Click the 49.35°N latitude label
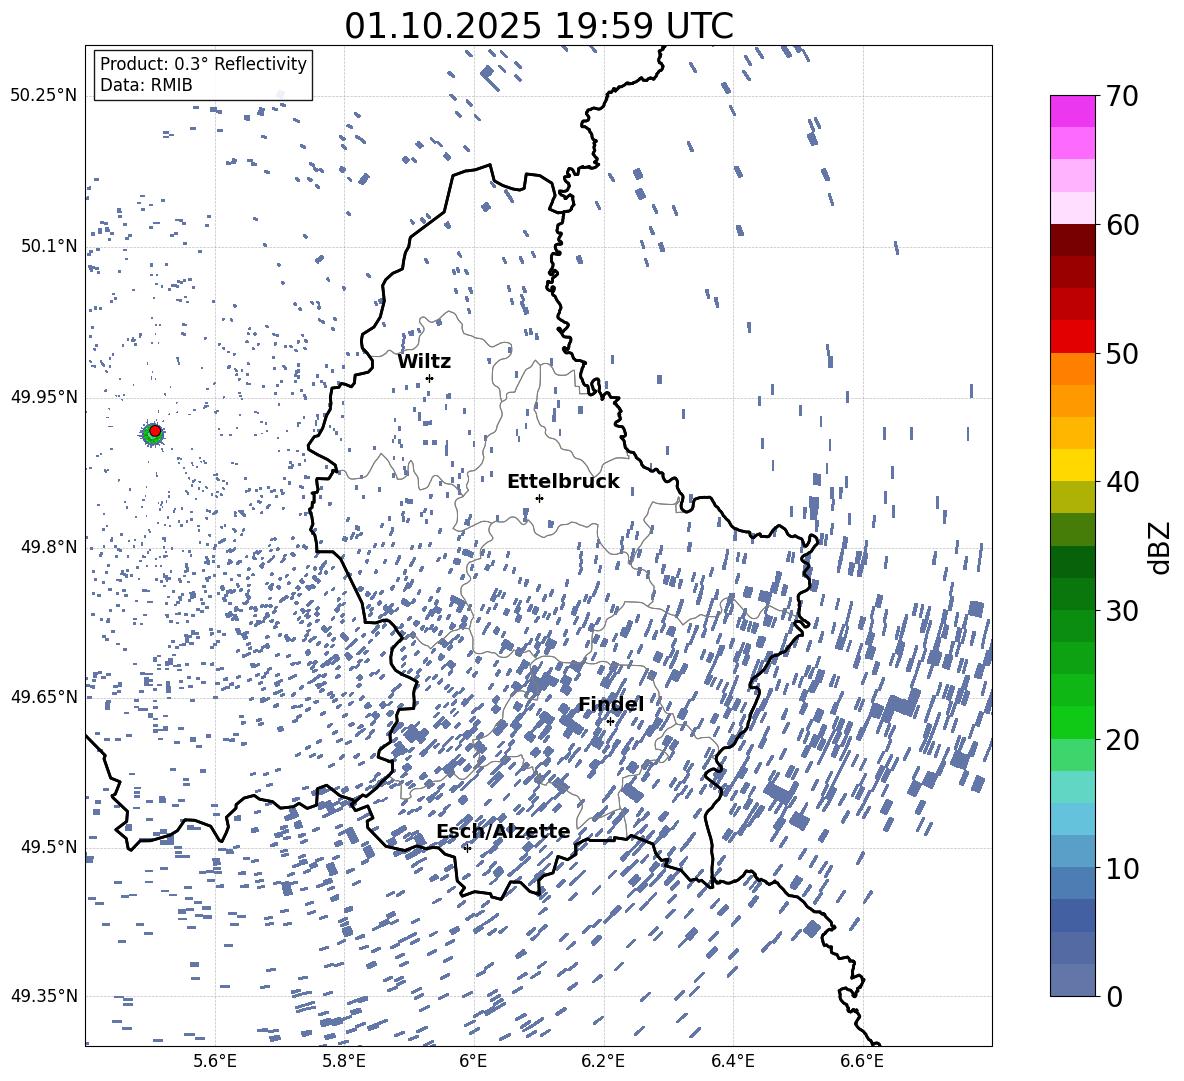The width and height of the screenshot is (1184, 1081). 44,996
